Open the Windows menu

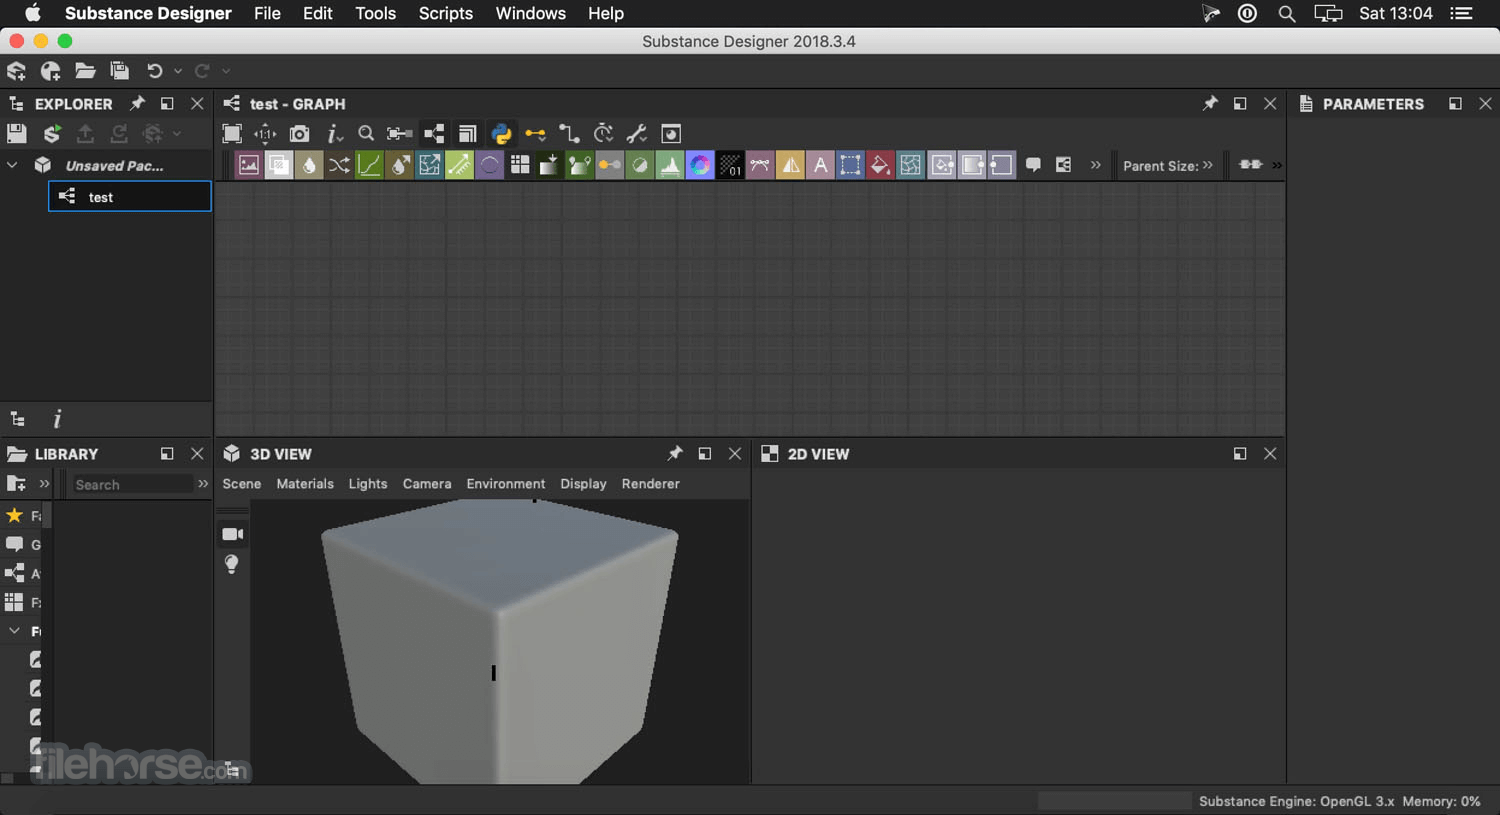(x=530, y=13)
